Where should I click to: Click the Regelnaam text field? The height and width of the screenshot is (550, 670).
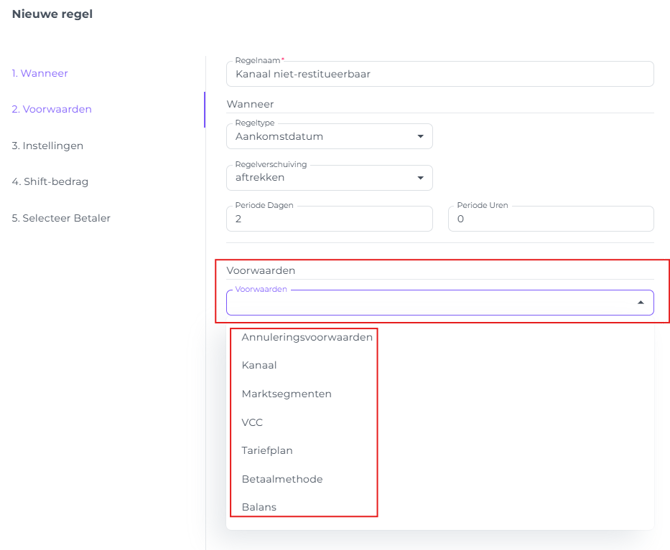point(440,74)
